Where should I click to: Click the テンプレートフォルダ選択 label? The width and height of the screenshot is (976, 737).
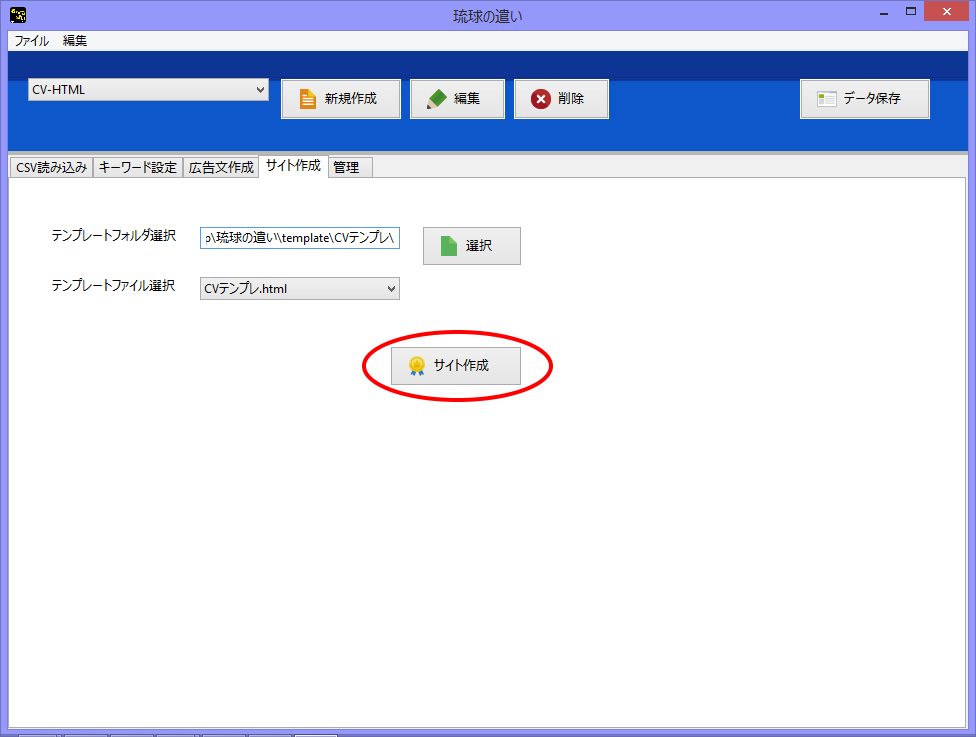113,236
